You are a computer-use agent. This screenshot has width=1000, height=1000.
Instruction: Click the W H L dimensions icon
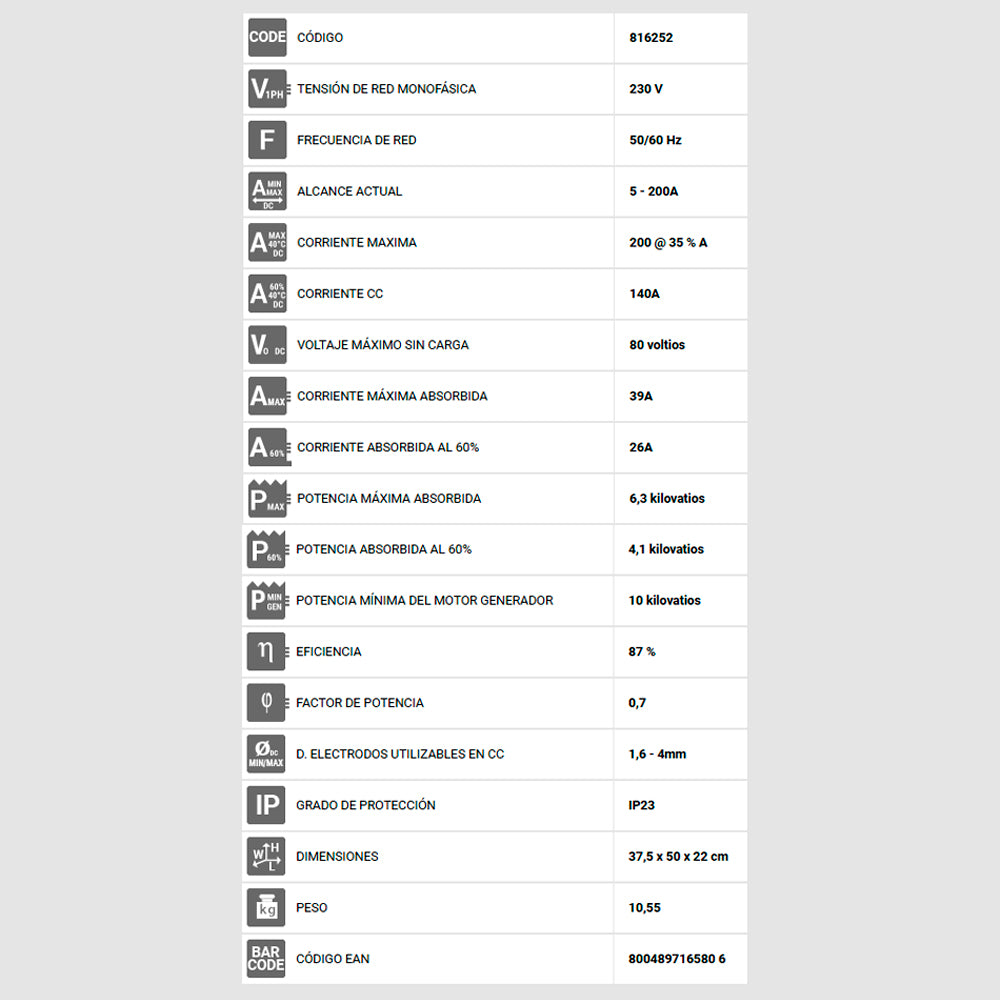pos(266,856)
